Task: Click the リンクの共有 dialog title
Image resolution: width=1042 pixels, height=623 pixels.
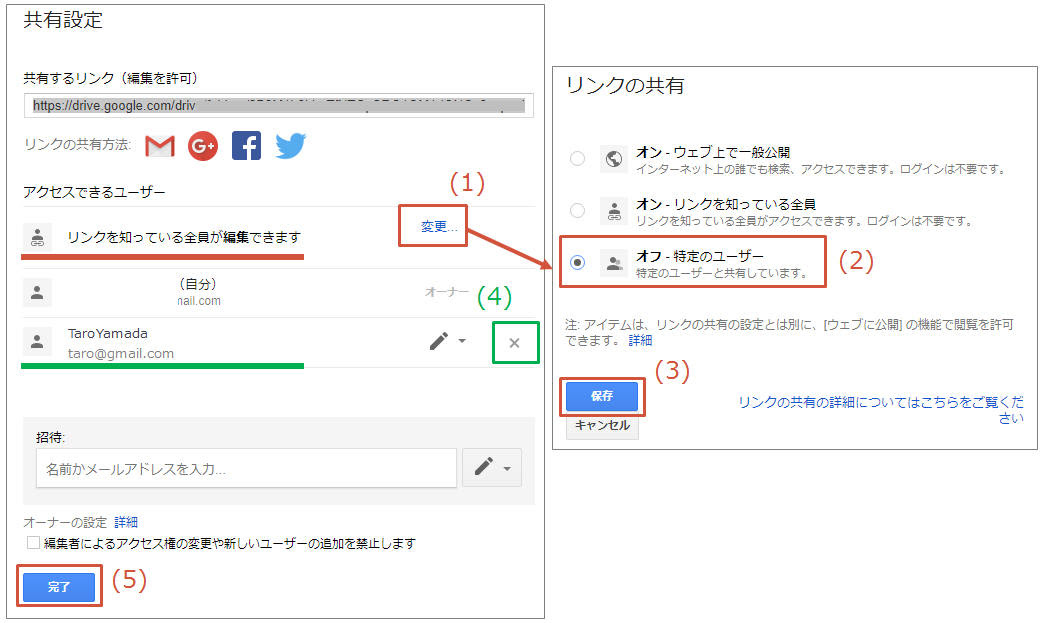Action: (625, 86)
